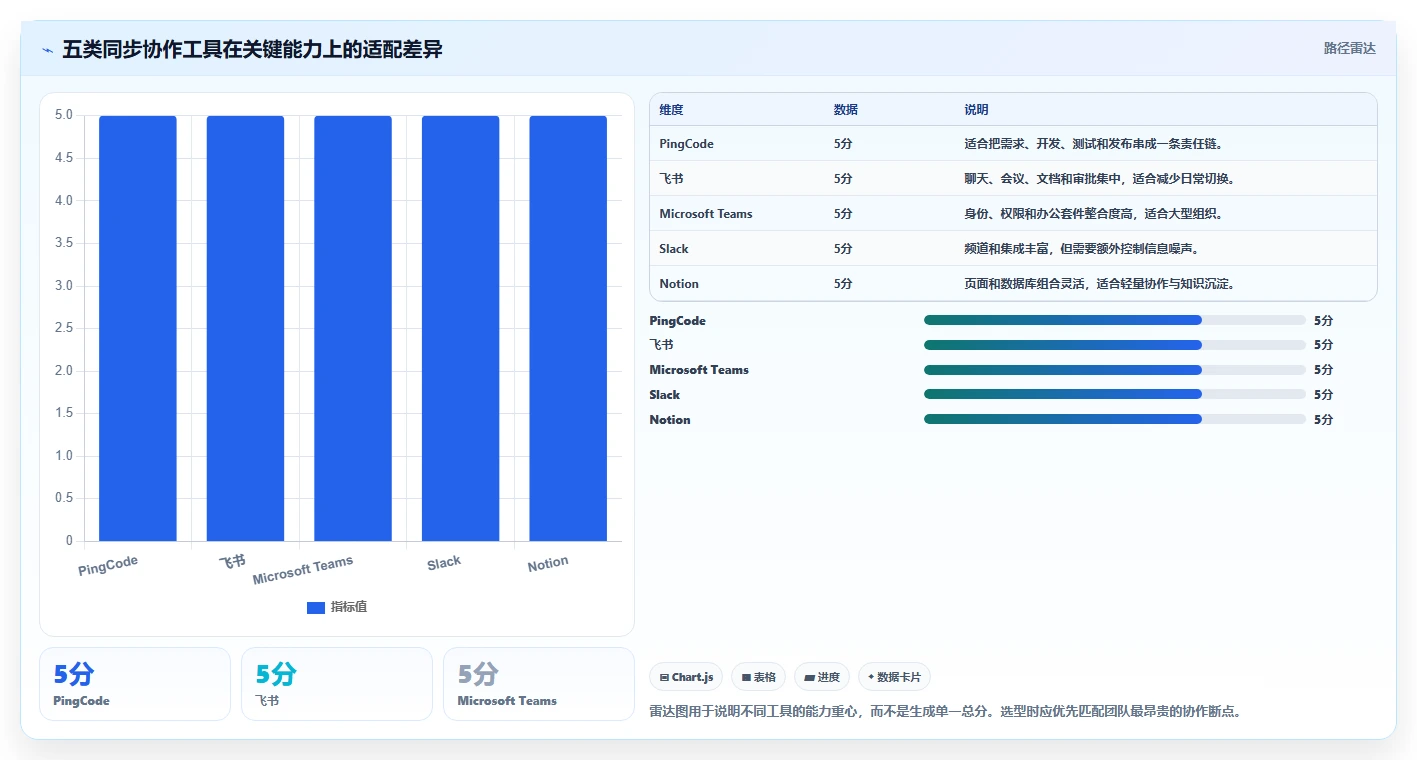
Task: Click 聊天、会议、文档 description text
Action: tap(1100, 179)
